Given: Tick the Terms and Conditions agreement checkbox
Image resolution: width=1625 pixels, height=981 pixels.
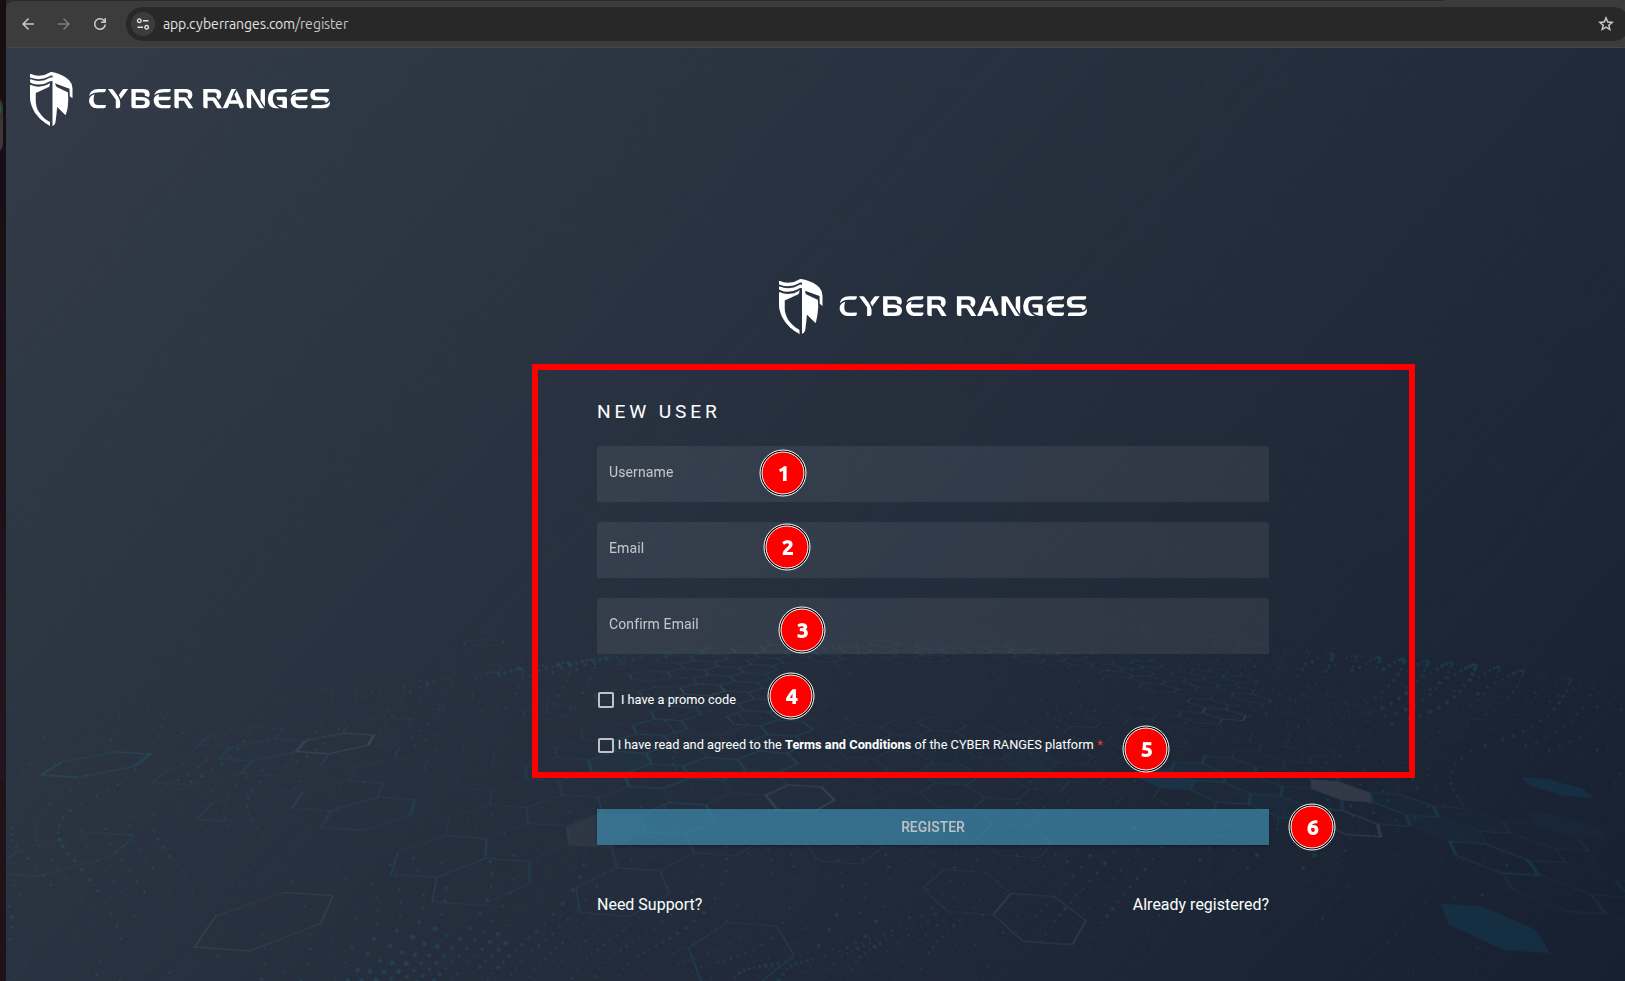Looking at the screenshot, I should click(x=606, y=745).
